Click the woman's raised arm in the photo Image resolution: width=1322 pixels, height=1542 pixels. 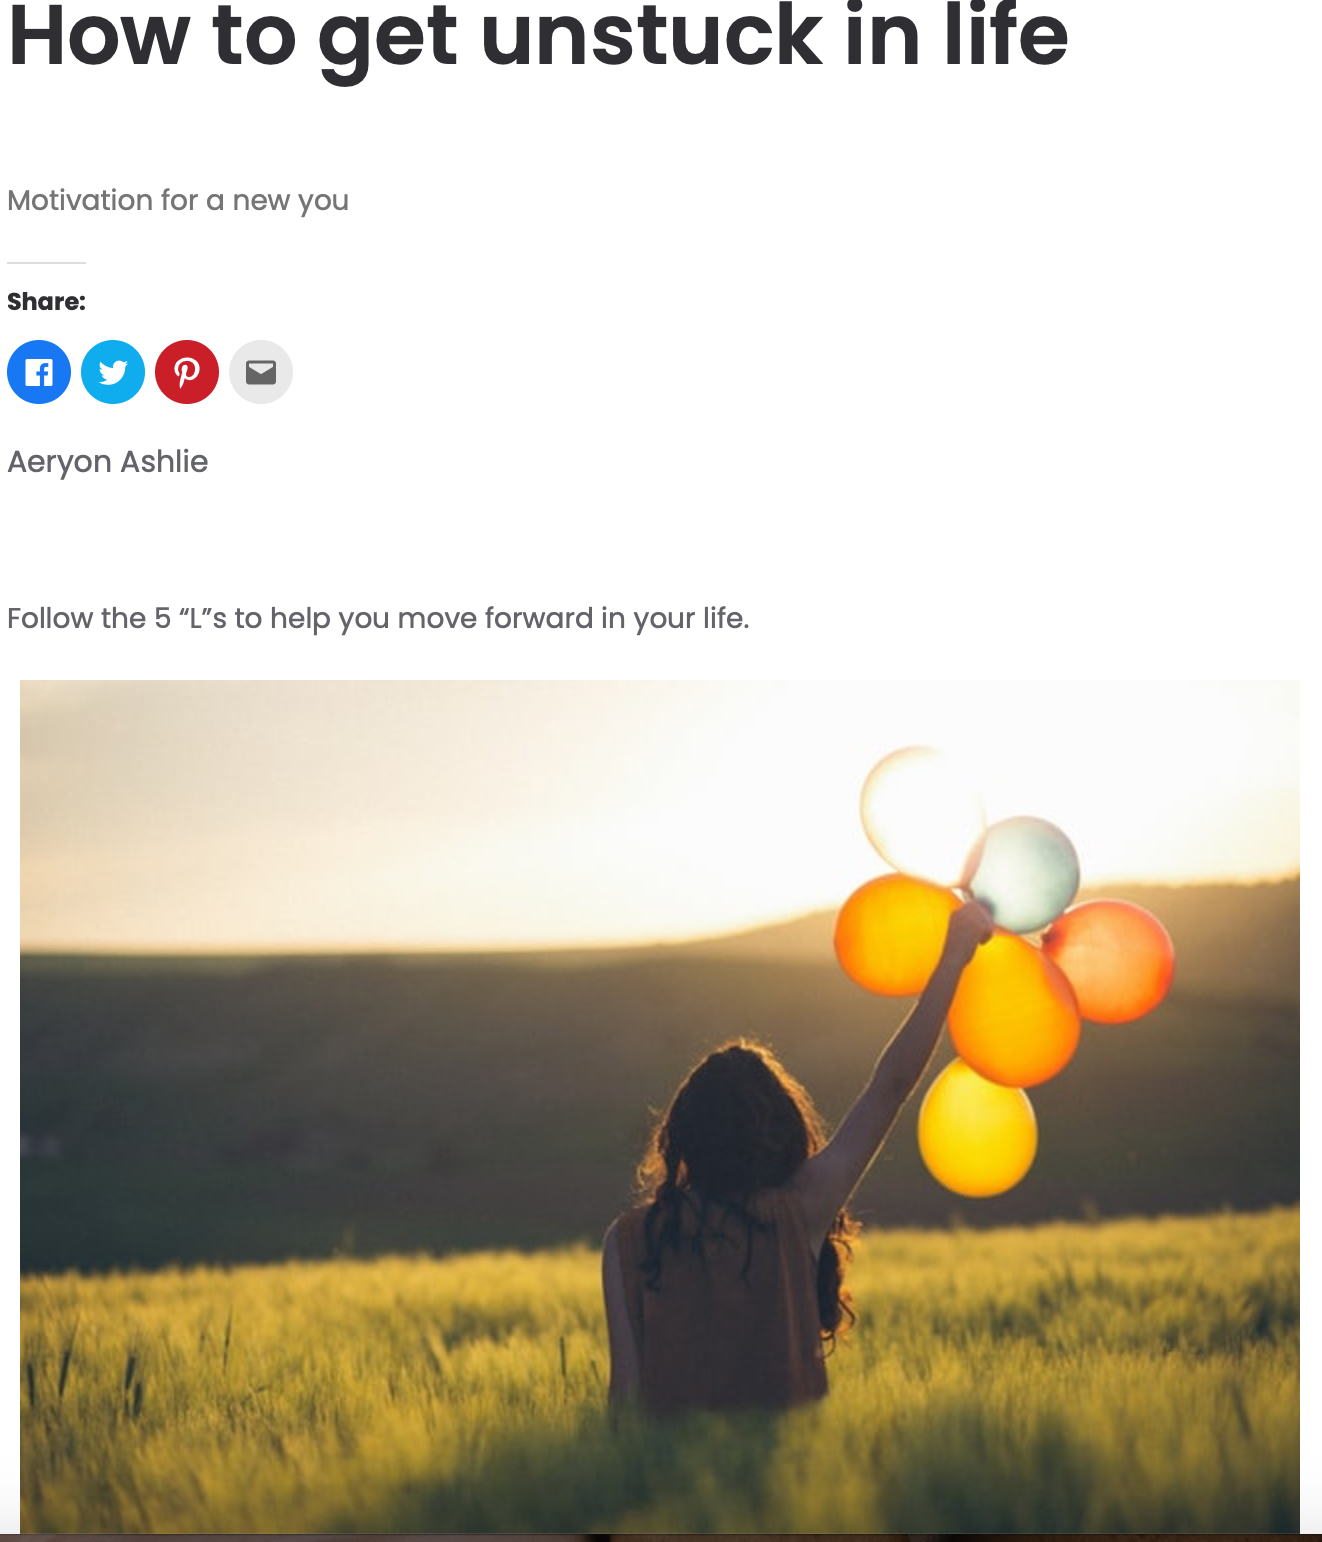point(895,1050)
